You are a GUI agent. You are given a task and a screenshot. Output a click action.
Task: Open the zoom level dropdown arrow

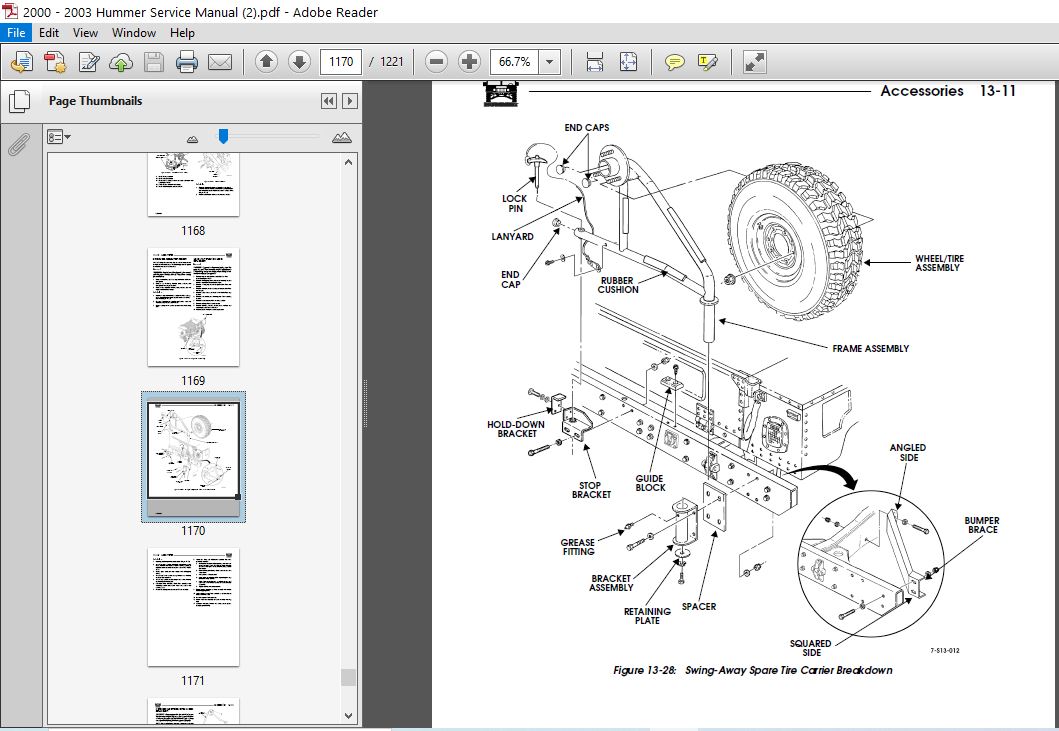550,62
